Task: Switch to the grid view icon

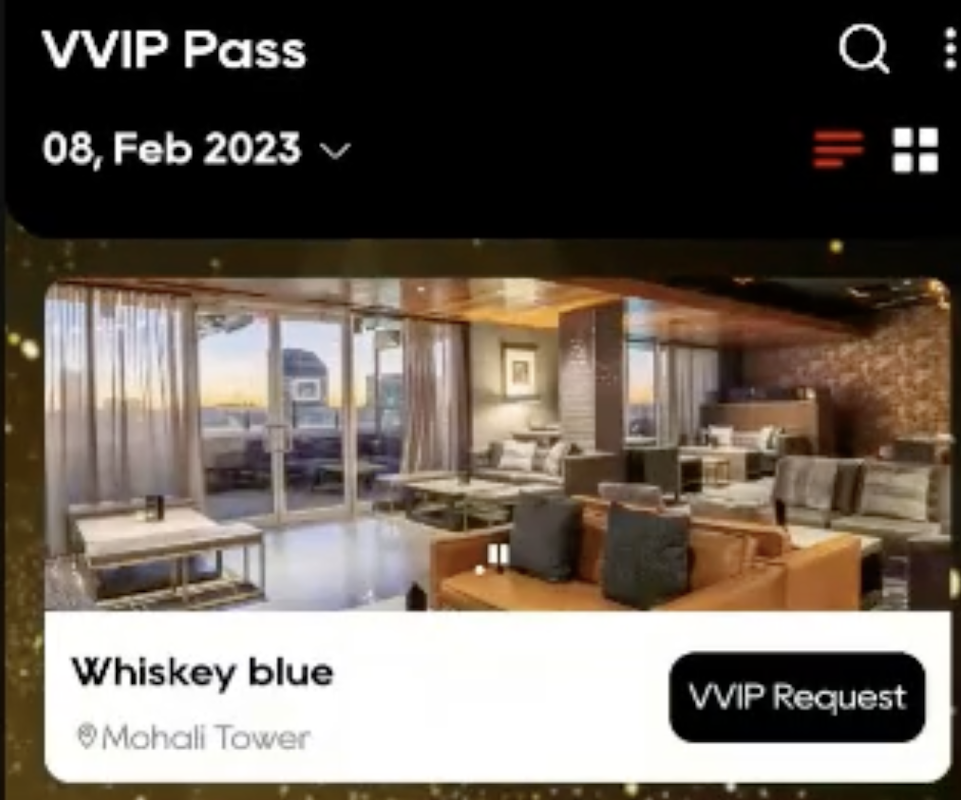Action: click(x=916, y=150)
